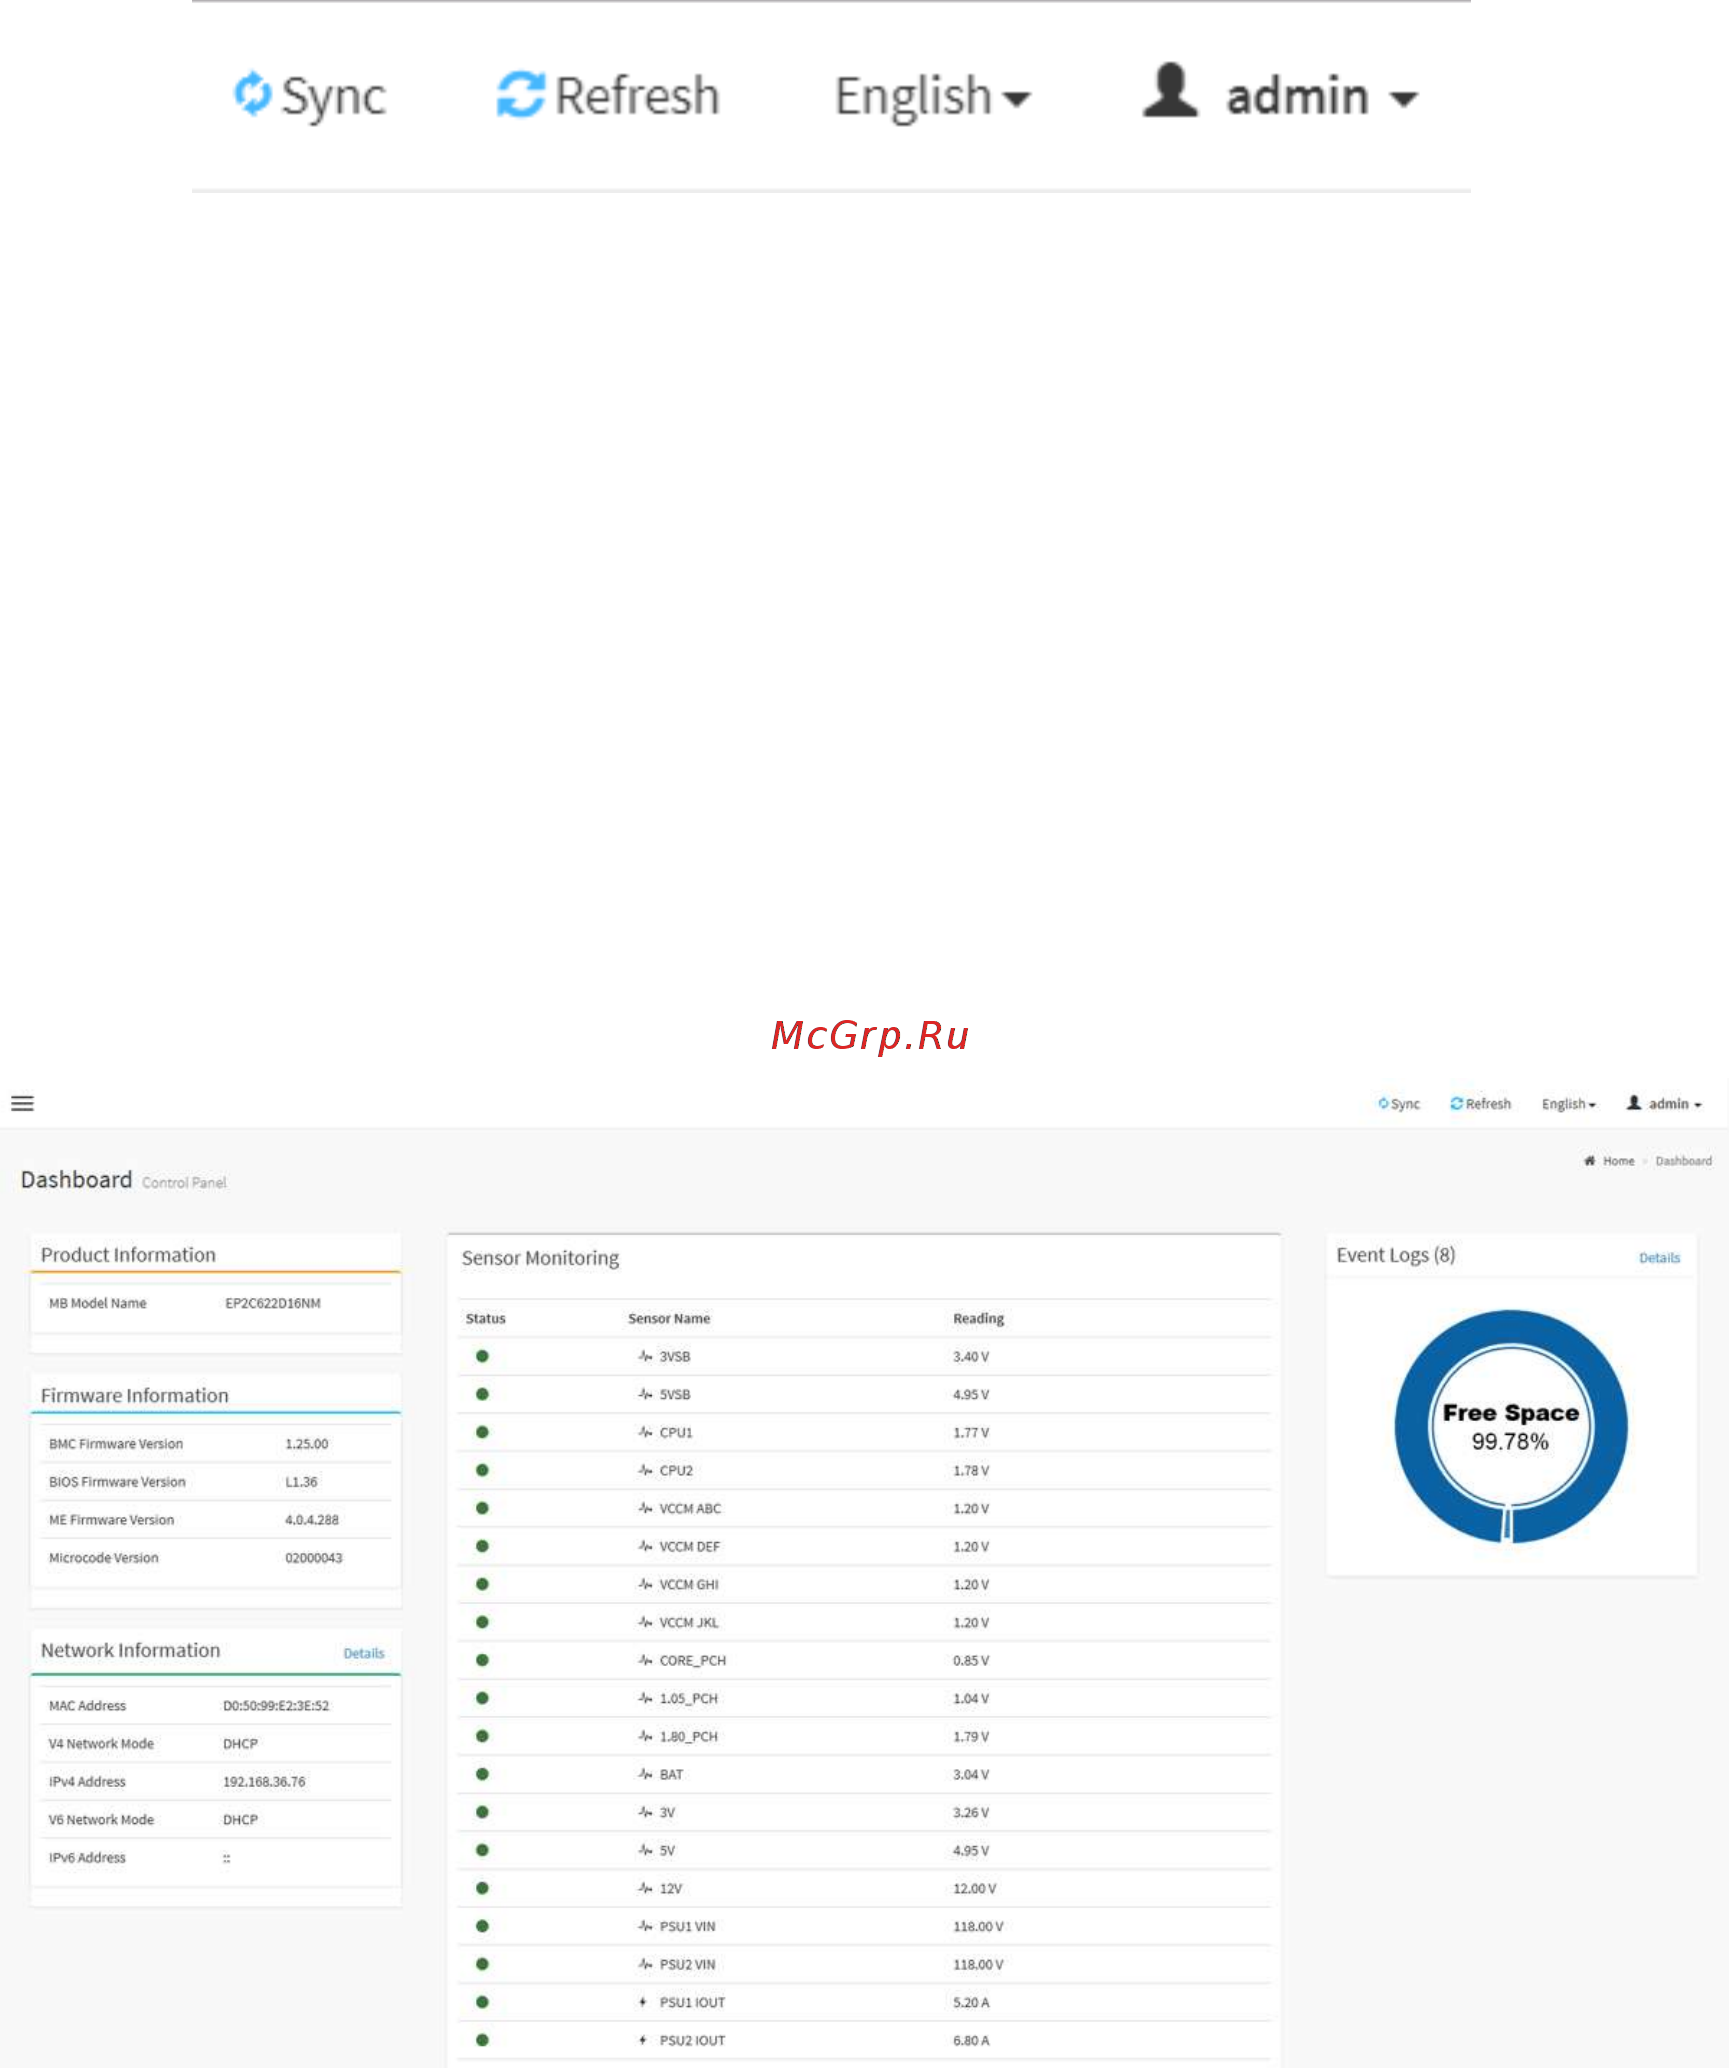Viewport: 1729px width, 2068px height.
Task: Click Dashboard in breadcrumb
Action: click(1684, 1161)
